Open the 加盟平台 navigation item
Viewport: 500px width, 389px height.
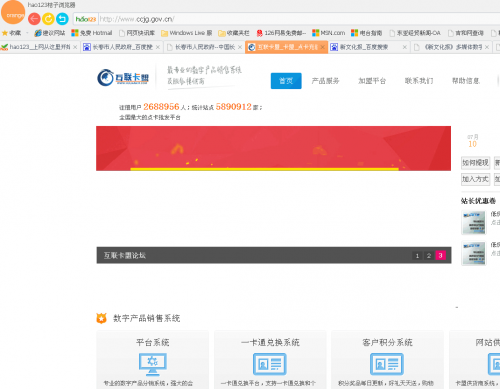(372, 81)
